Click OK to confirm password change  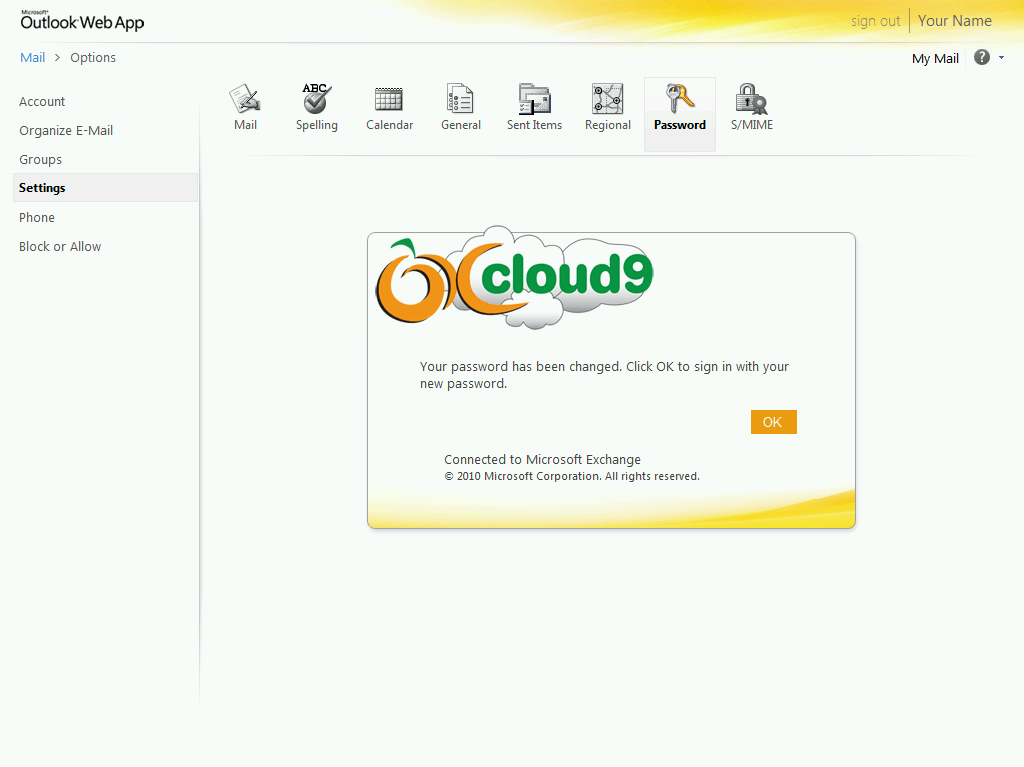774,422
